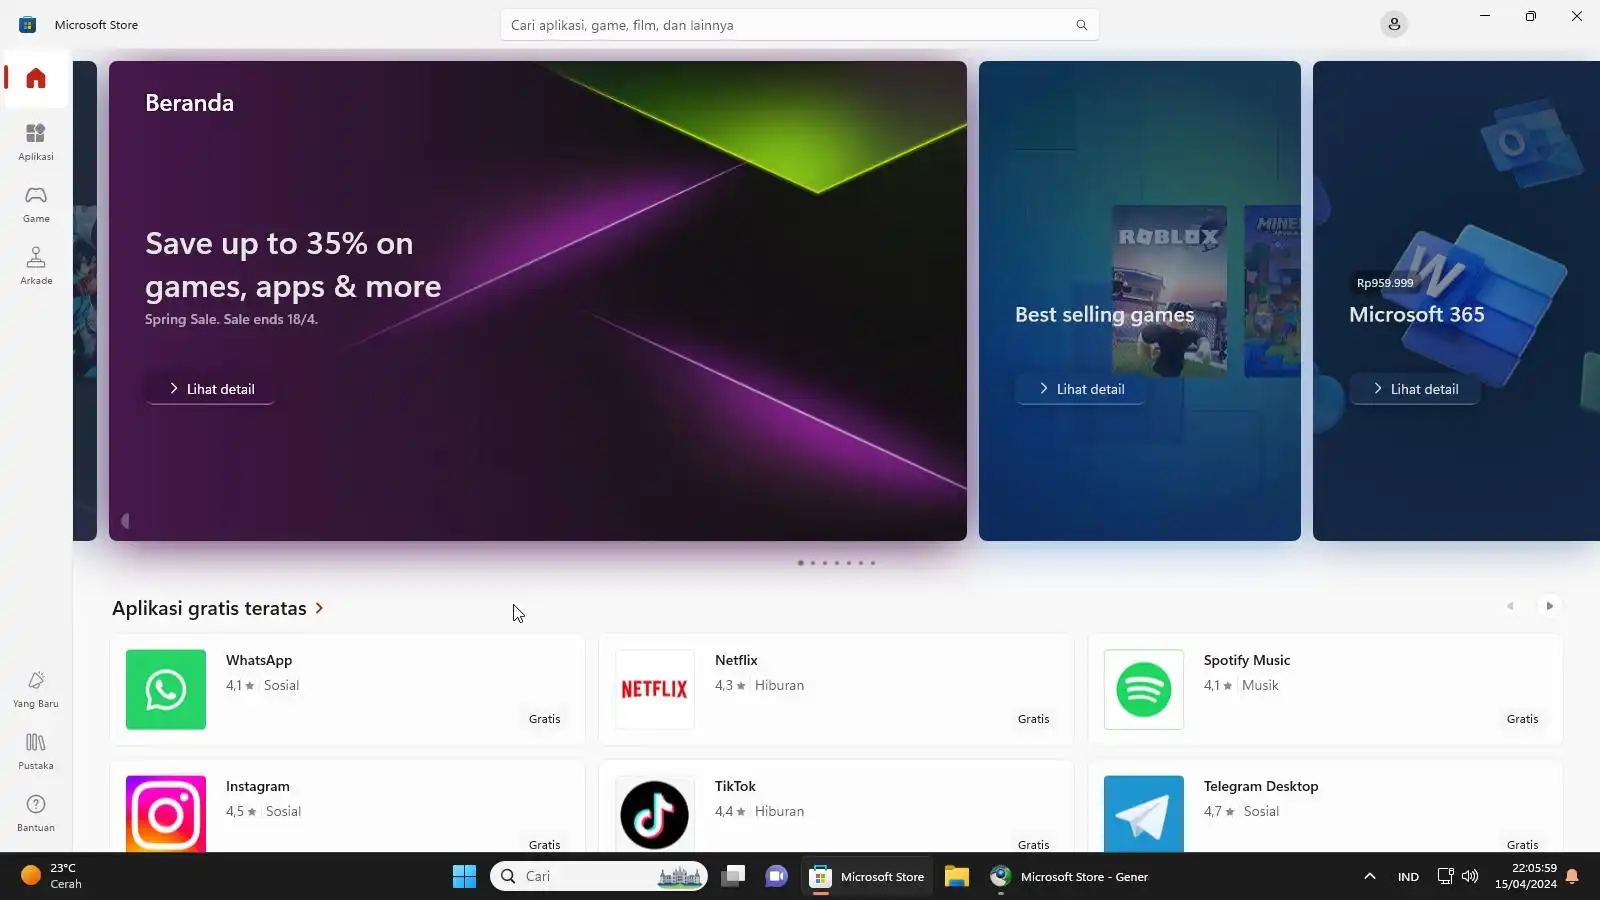Screen dimensions: 1600x900
Task: Click Lihat detail on Microsoft 365 card
Action: point(1415,389)
